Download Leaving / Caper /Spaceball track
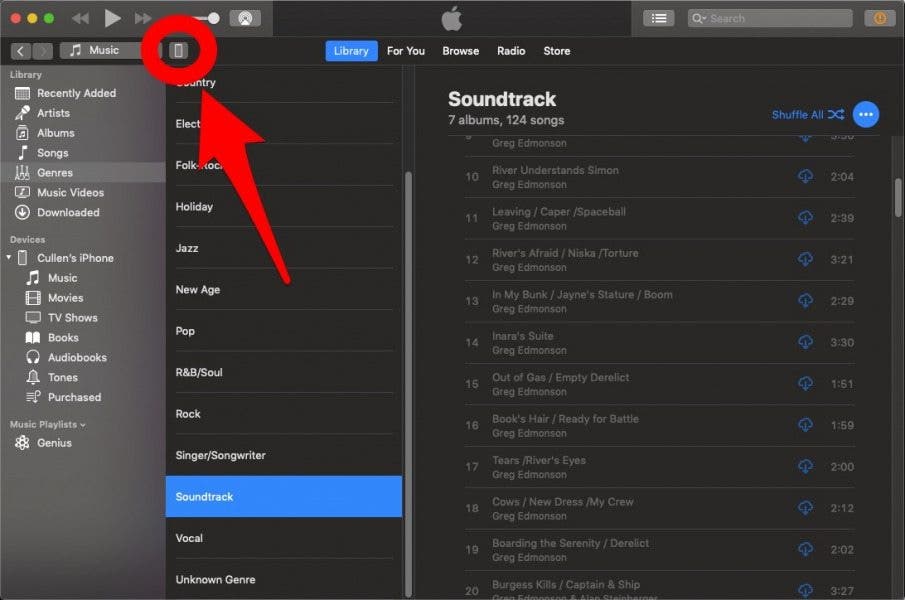The height and width of the screenshot is (600, 905). click(x=805, y=218)
